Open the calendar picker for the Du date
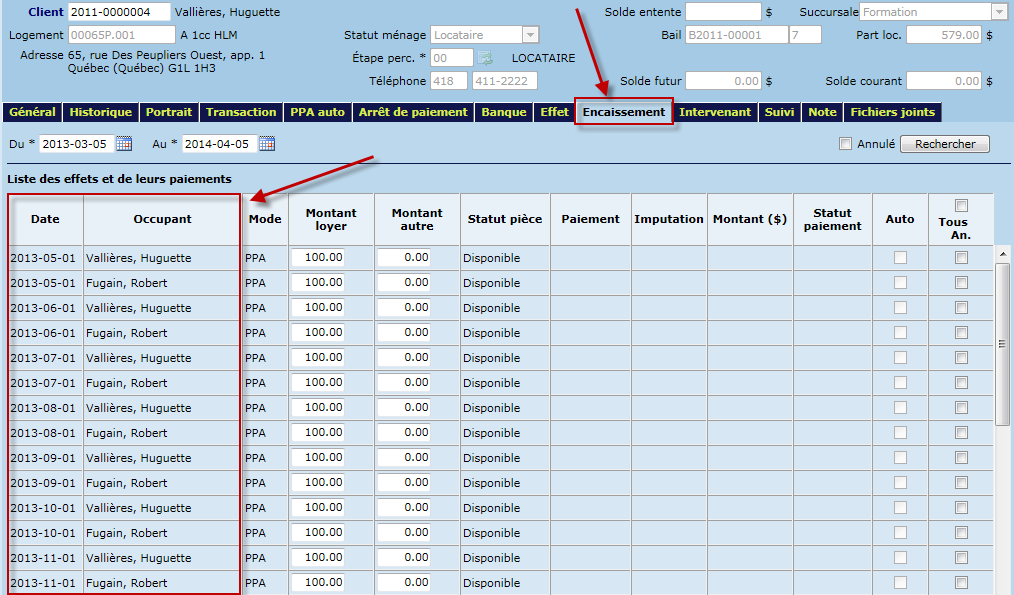1014x595 pixels. [x=124, y=144]
